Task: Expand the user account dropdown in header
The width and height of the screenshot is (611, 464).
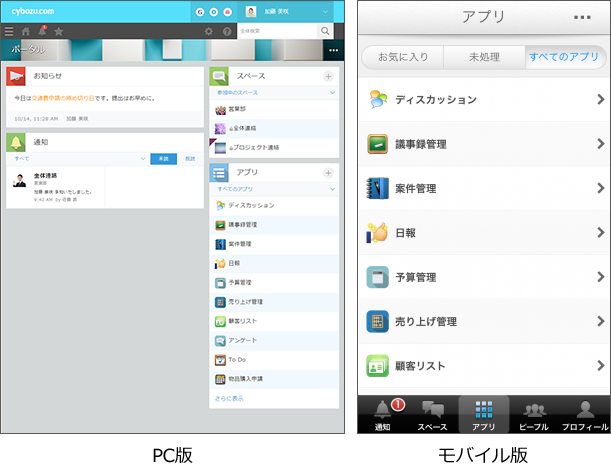Action: coord(324,13)
